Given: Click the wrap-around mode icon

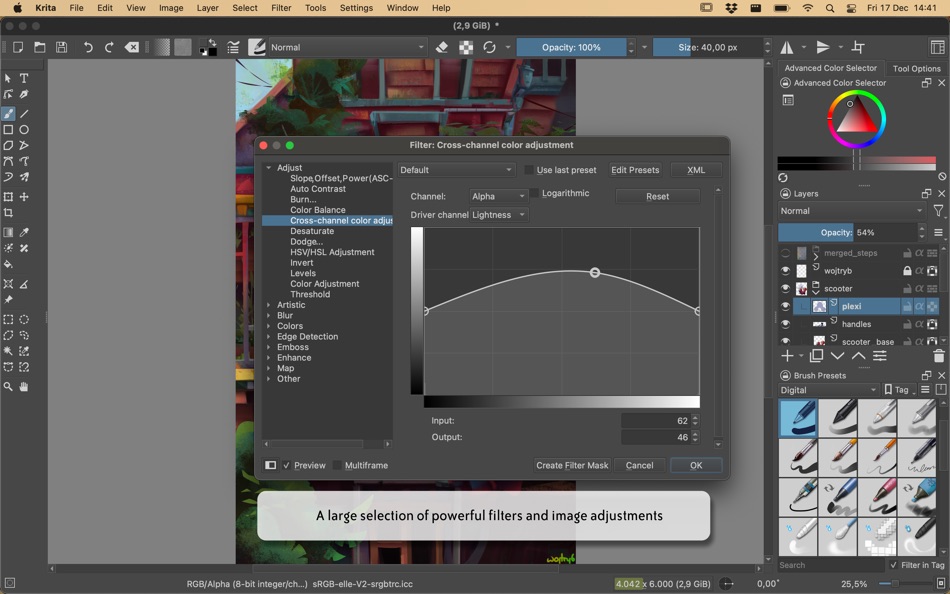Looking at the screenshot, I should click(858, 47).
